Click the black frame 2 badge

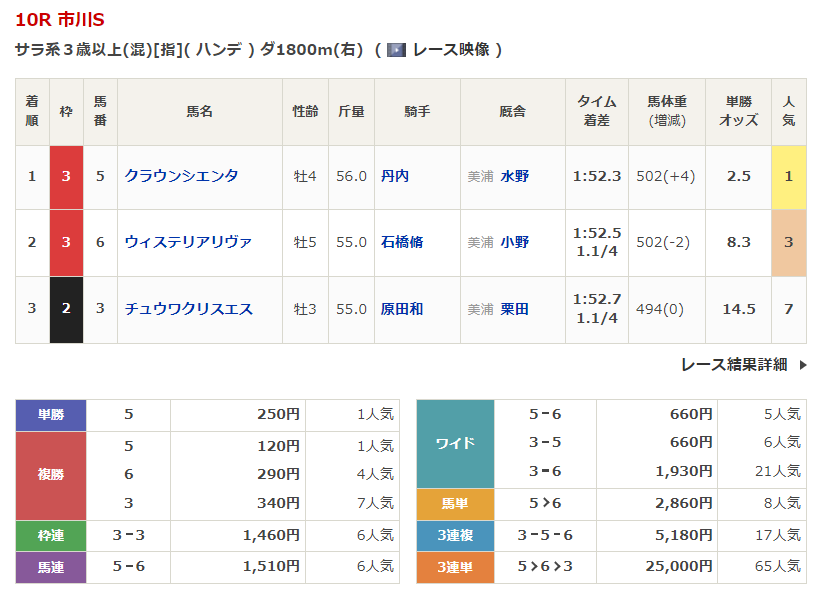point(66,309)
